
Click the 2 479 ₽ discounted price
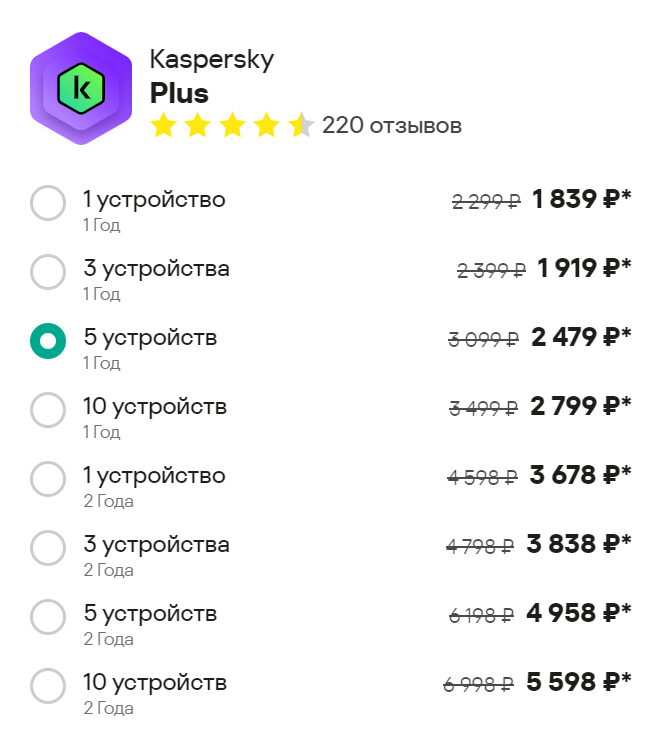[582, 337]
